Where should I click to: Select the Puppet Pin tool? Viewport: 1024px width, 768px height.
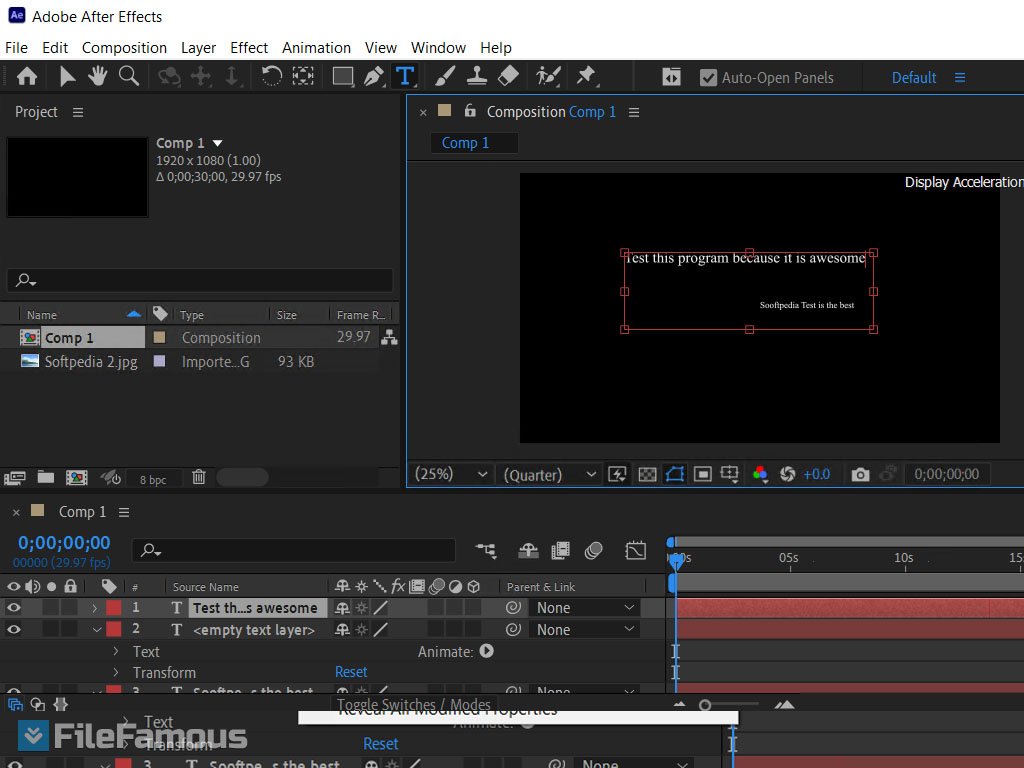click(586, 76)
